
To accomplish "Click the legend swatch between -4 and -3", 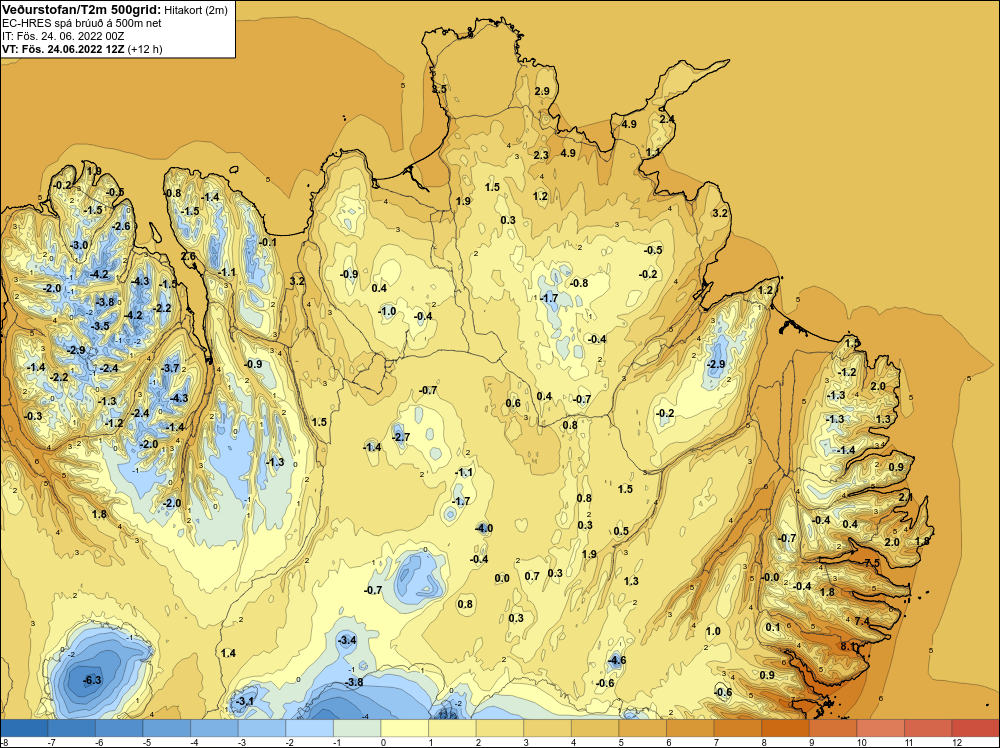I will [x=214, y=728].
